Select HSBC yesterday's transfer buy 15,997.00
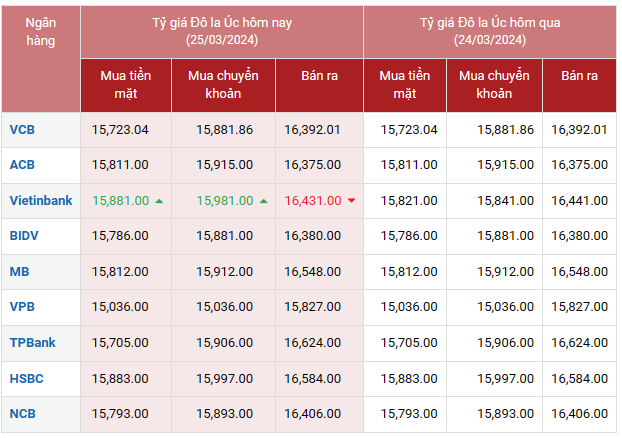Image resolution: width=622 pixels, height=438 pixels. coord(505,378)
